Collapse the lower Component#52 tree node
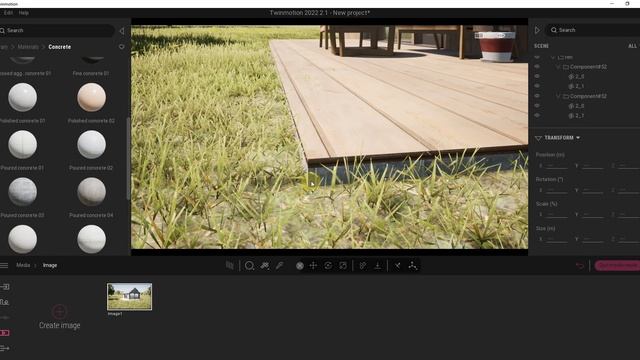 [558, 96]
